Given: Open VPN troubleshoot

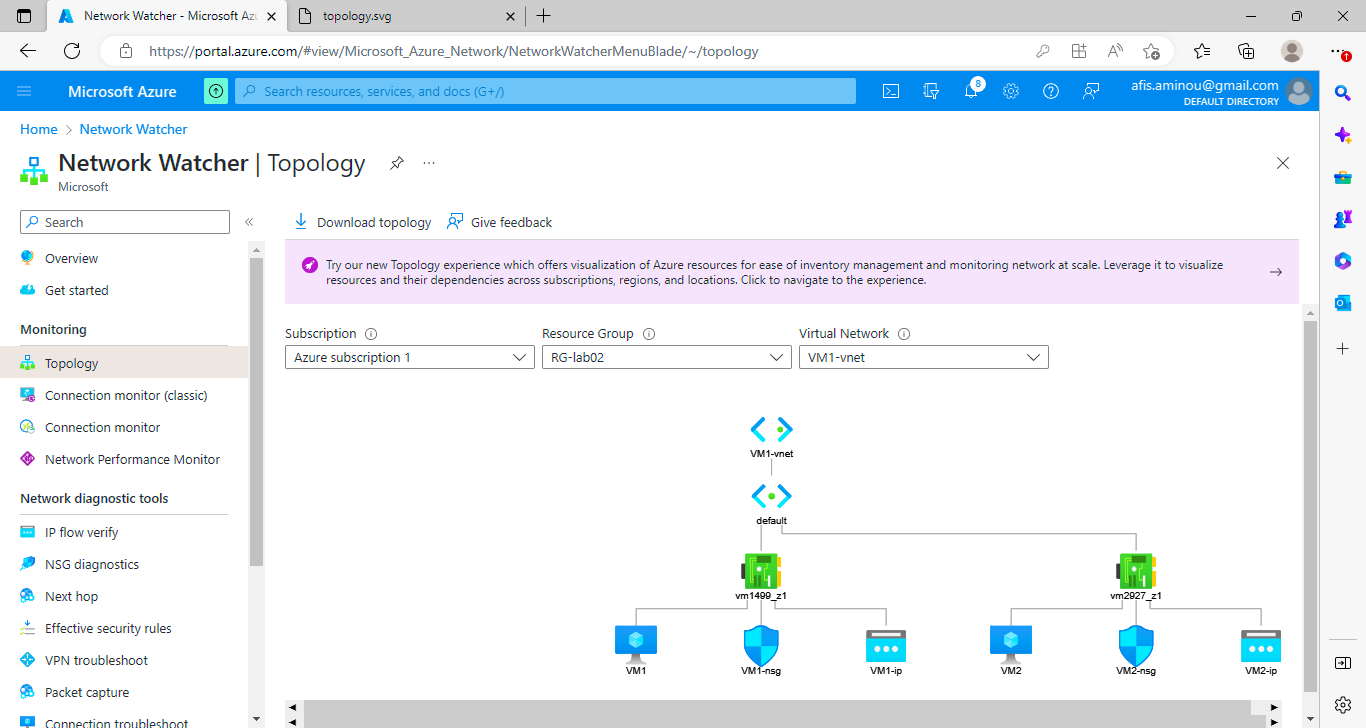Looking at the screenshot, I should pos(96,660).
